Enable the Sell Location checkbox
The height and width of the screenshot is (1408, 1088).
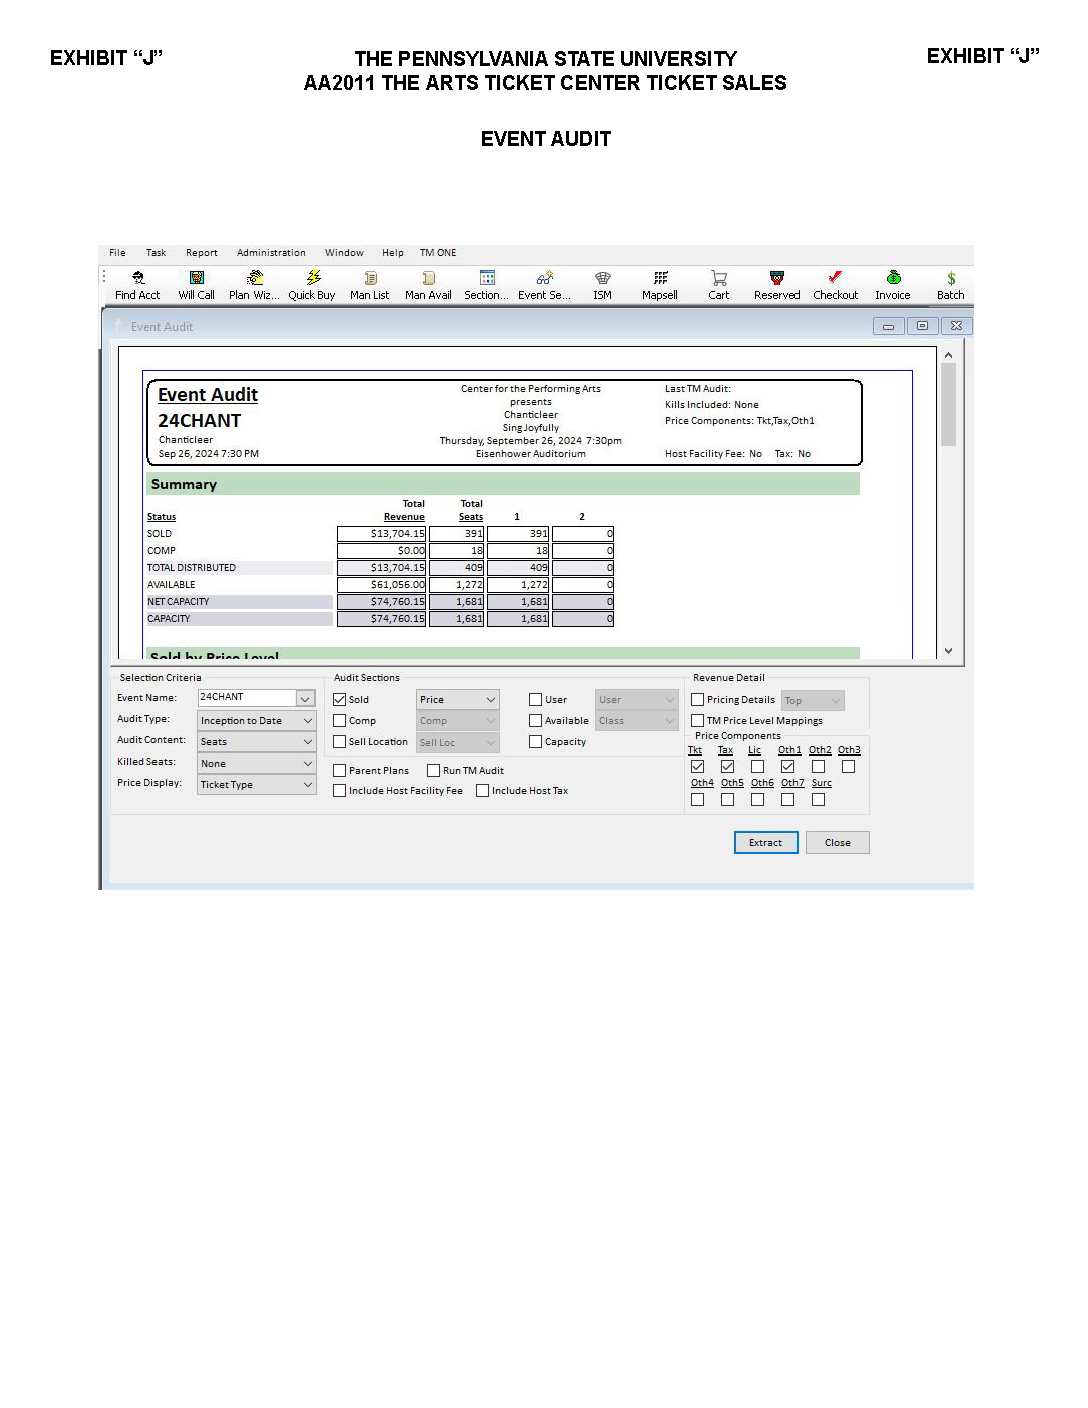340,742
